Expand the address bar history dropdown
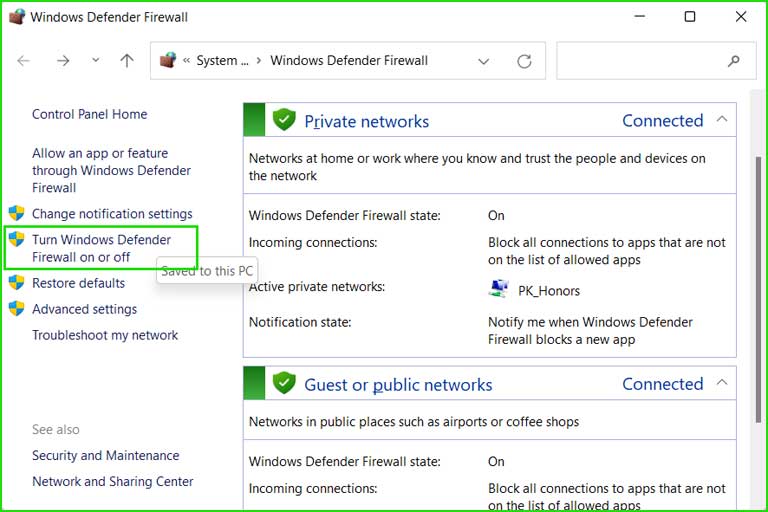 coord(483,61)
